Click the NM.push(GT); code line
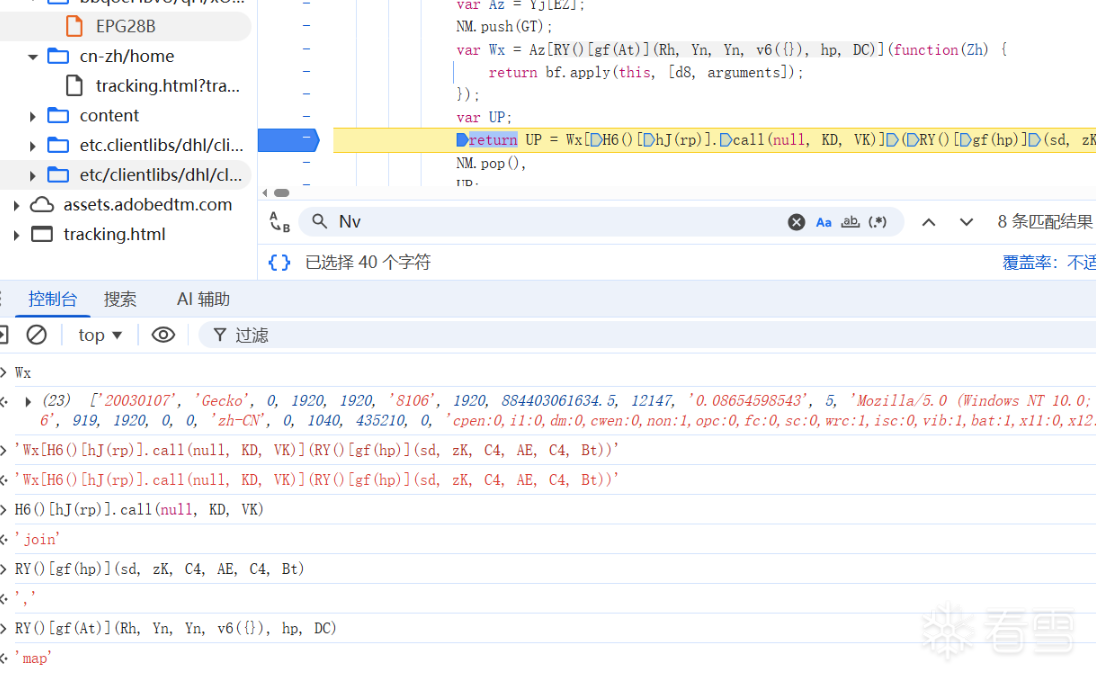1096x684 pixels. pos(503,27)
